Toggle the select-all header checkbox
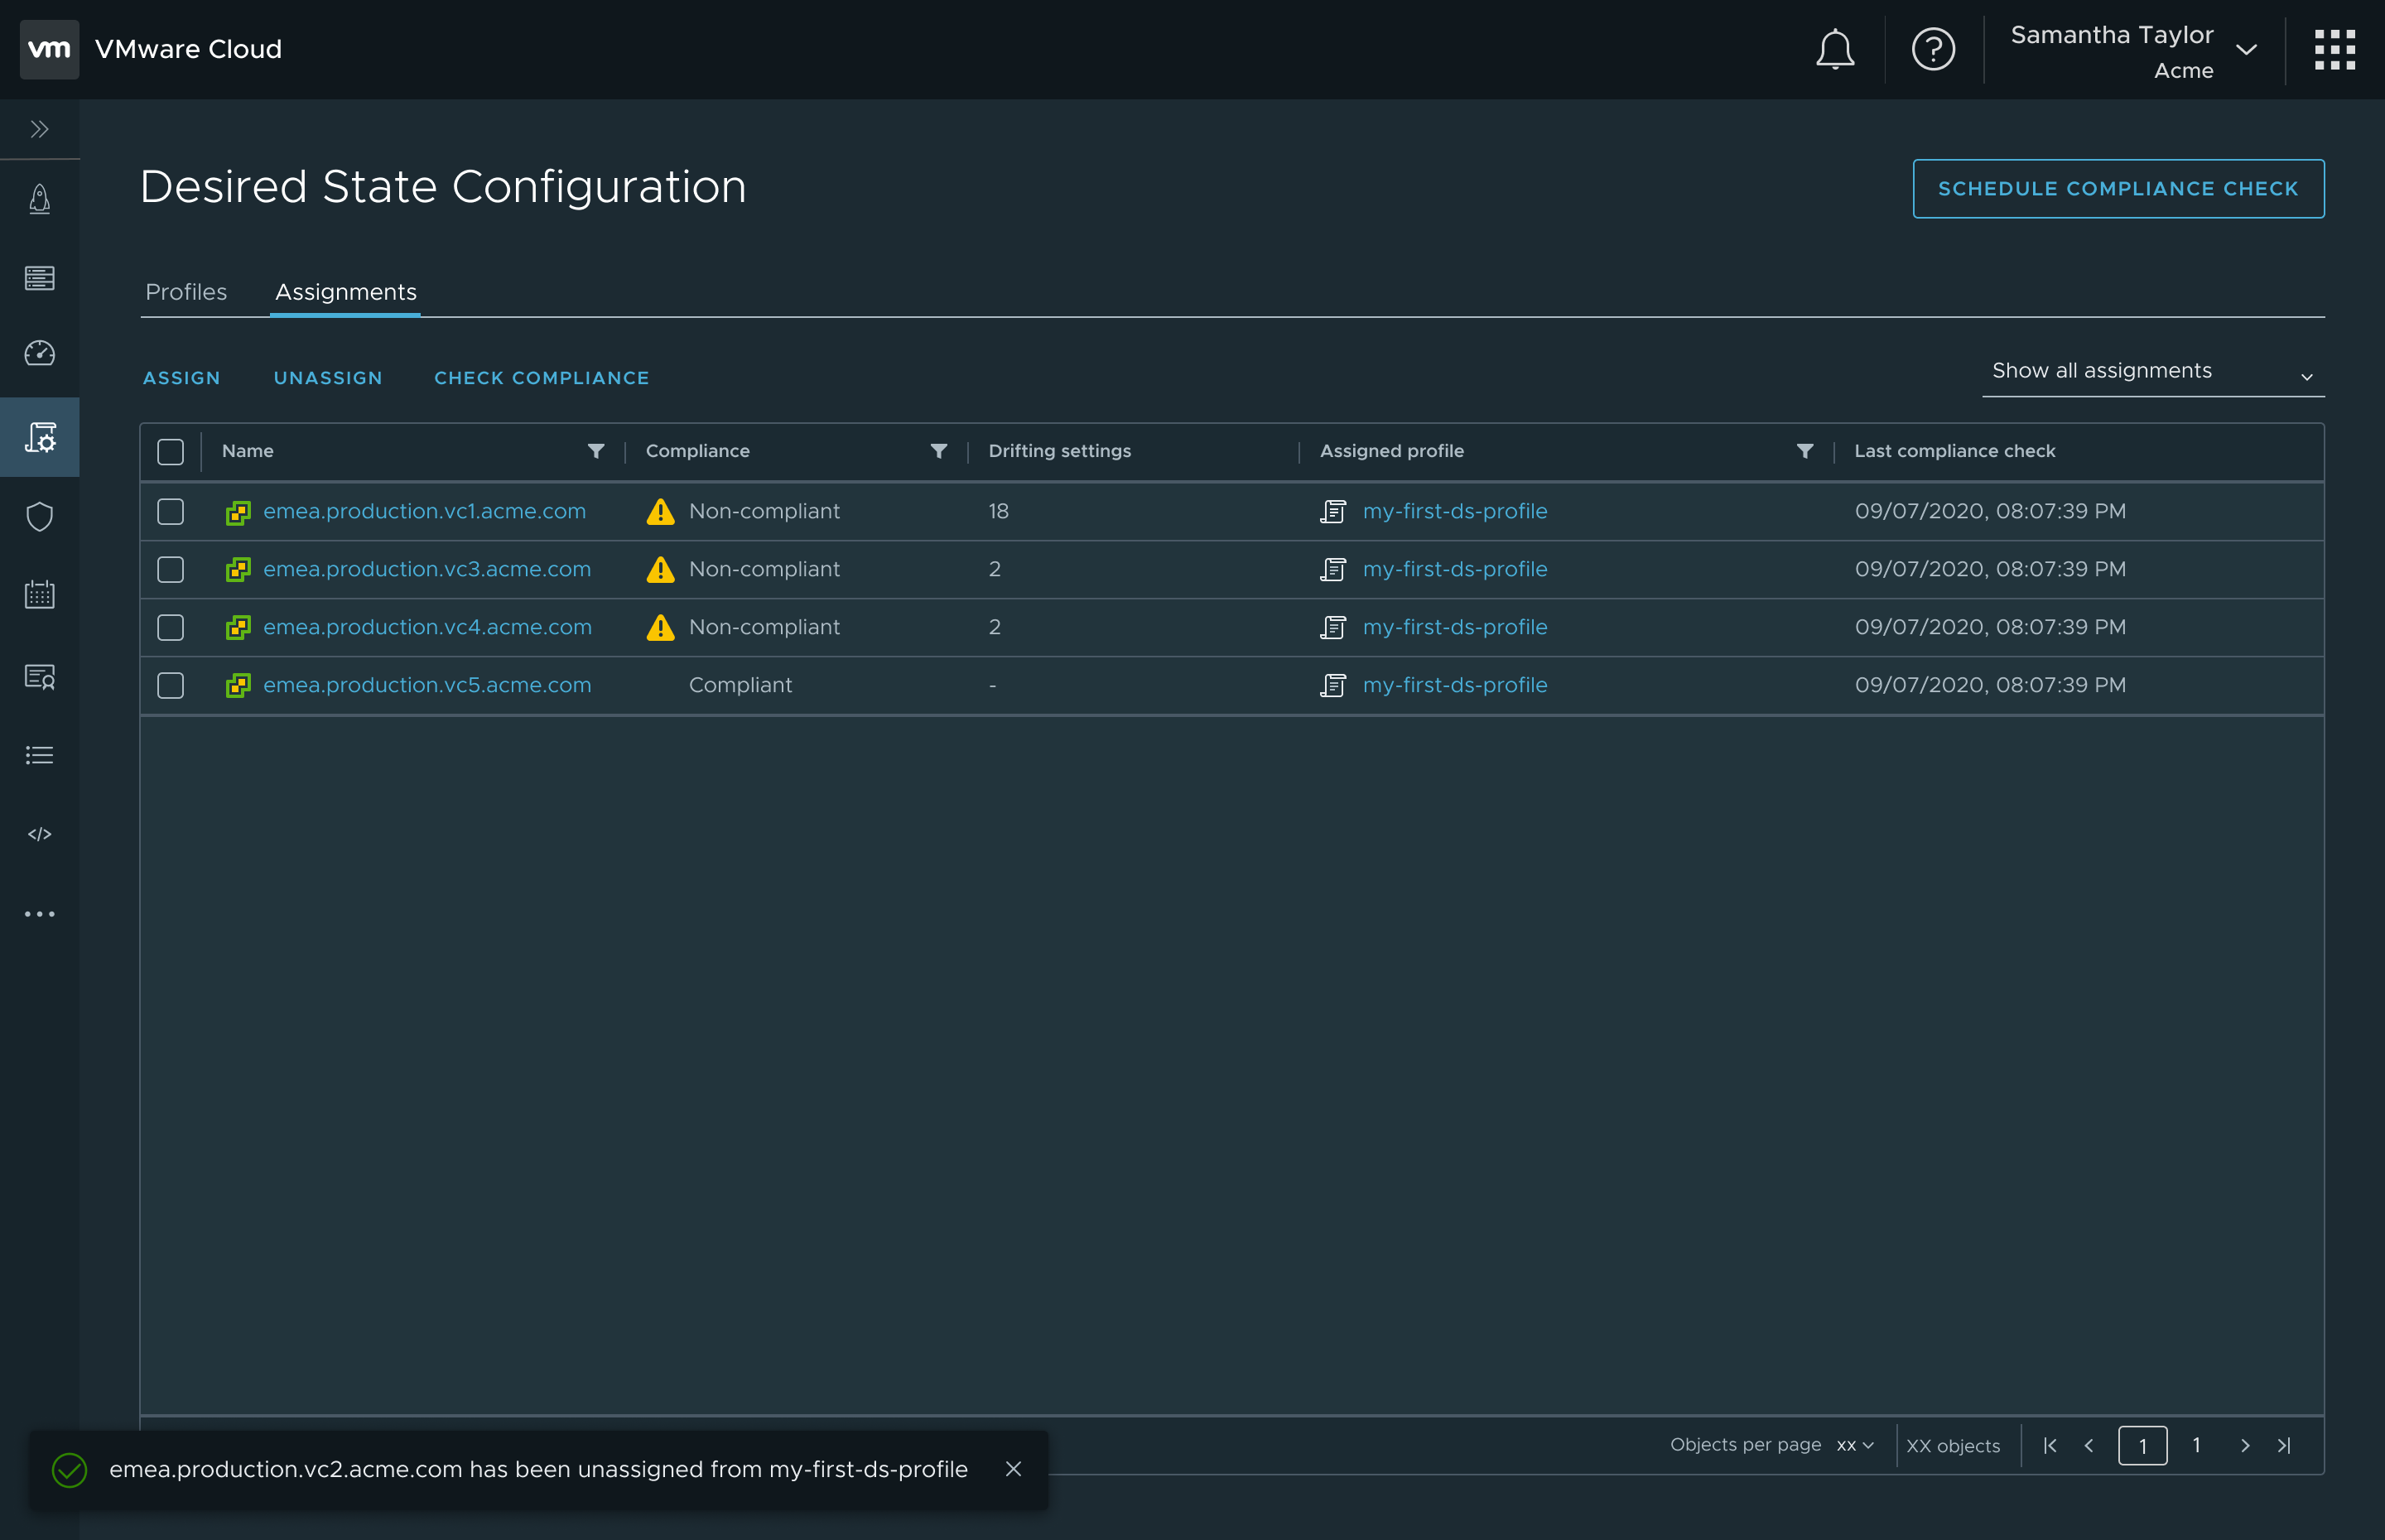The width and height of the screenshot is (2385, 1540). (x=171, y=452)
